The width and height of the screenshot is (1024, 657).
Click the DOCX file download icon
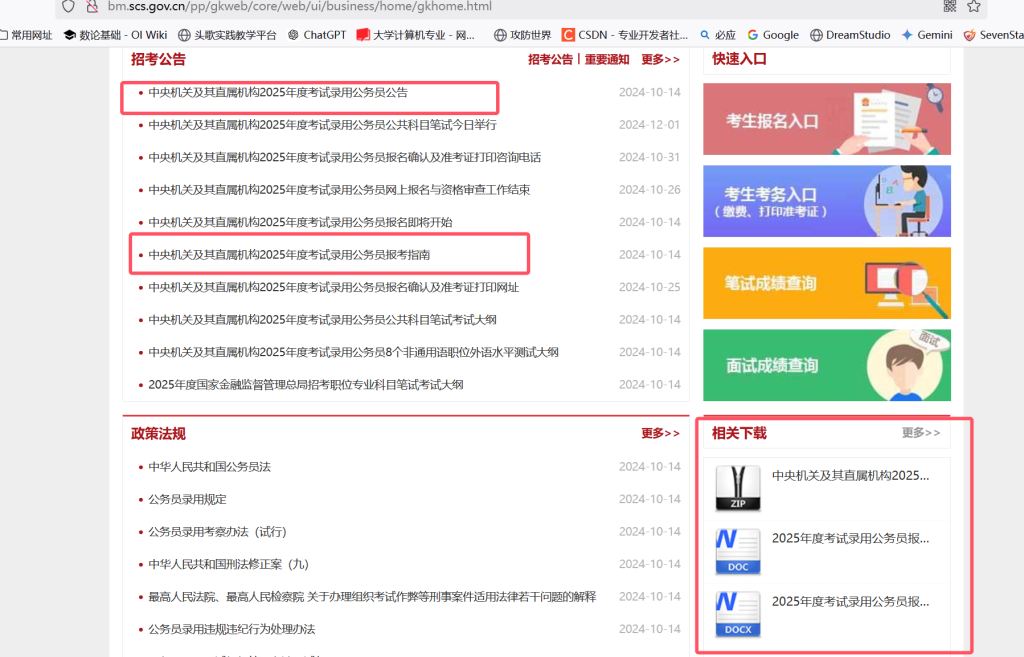[738, 614]
